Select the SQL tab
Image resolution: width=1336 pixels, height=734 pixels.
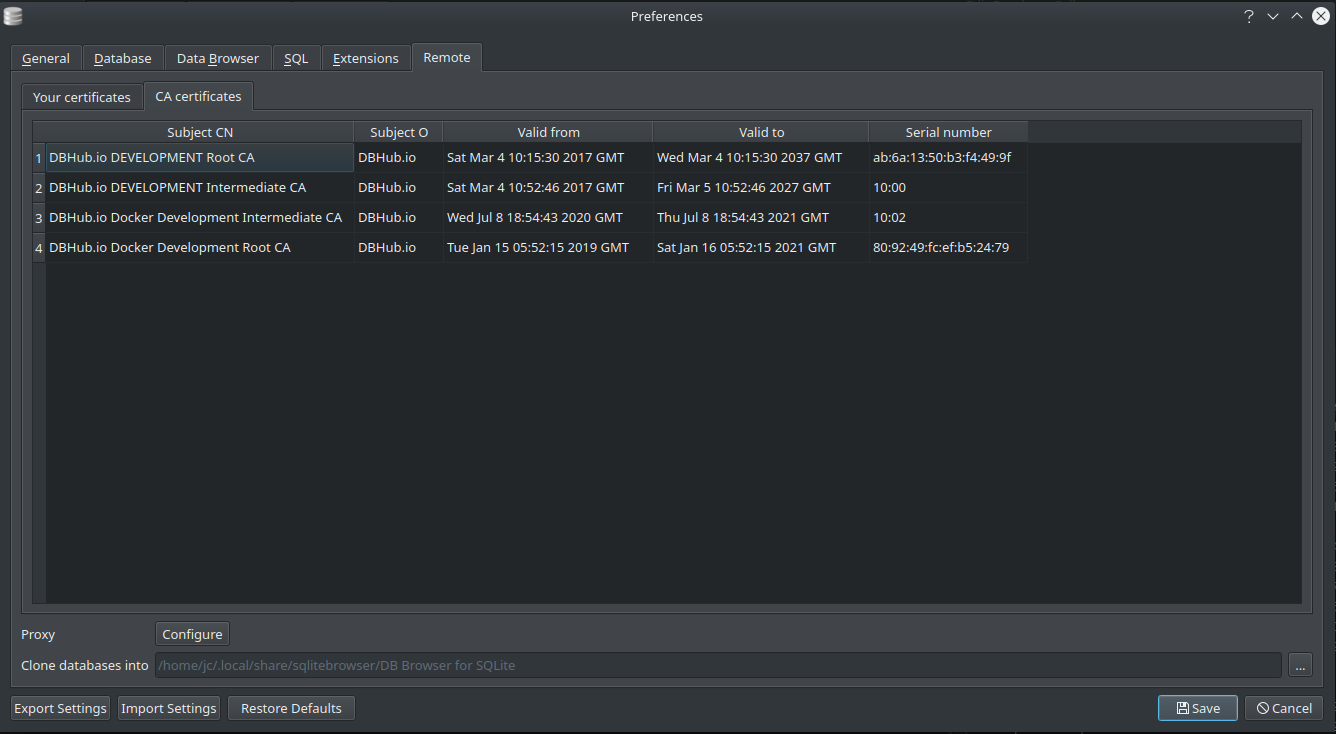pos(296,58)
